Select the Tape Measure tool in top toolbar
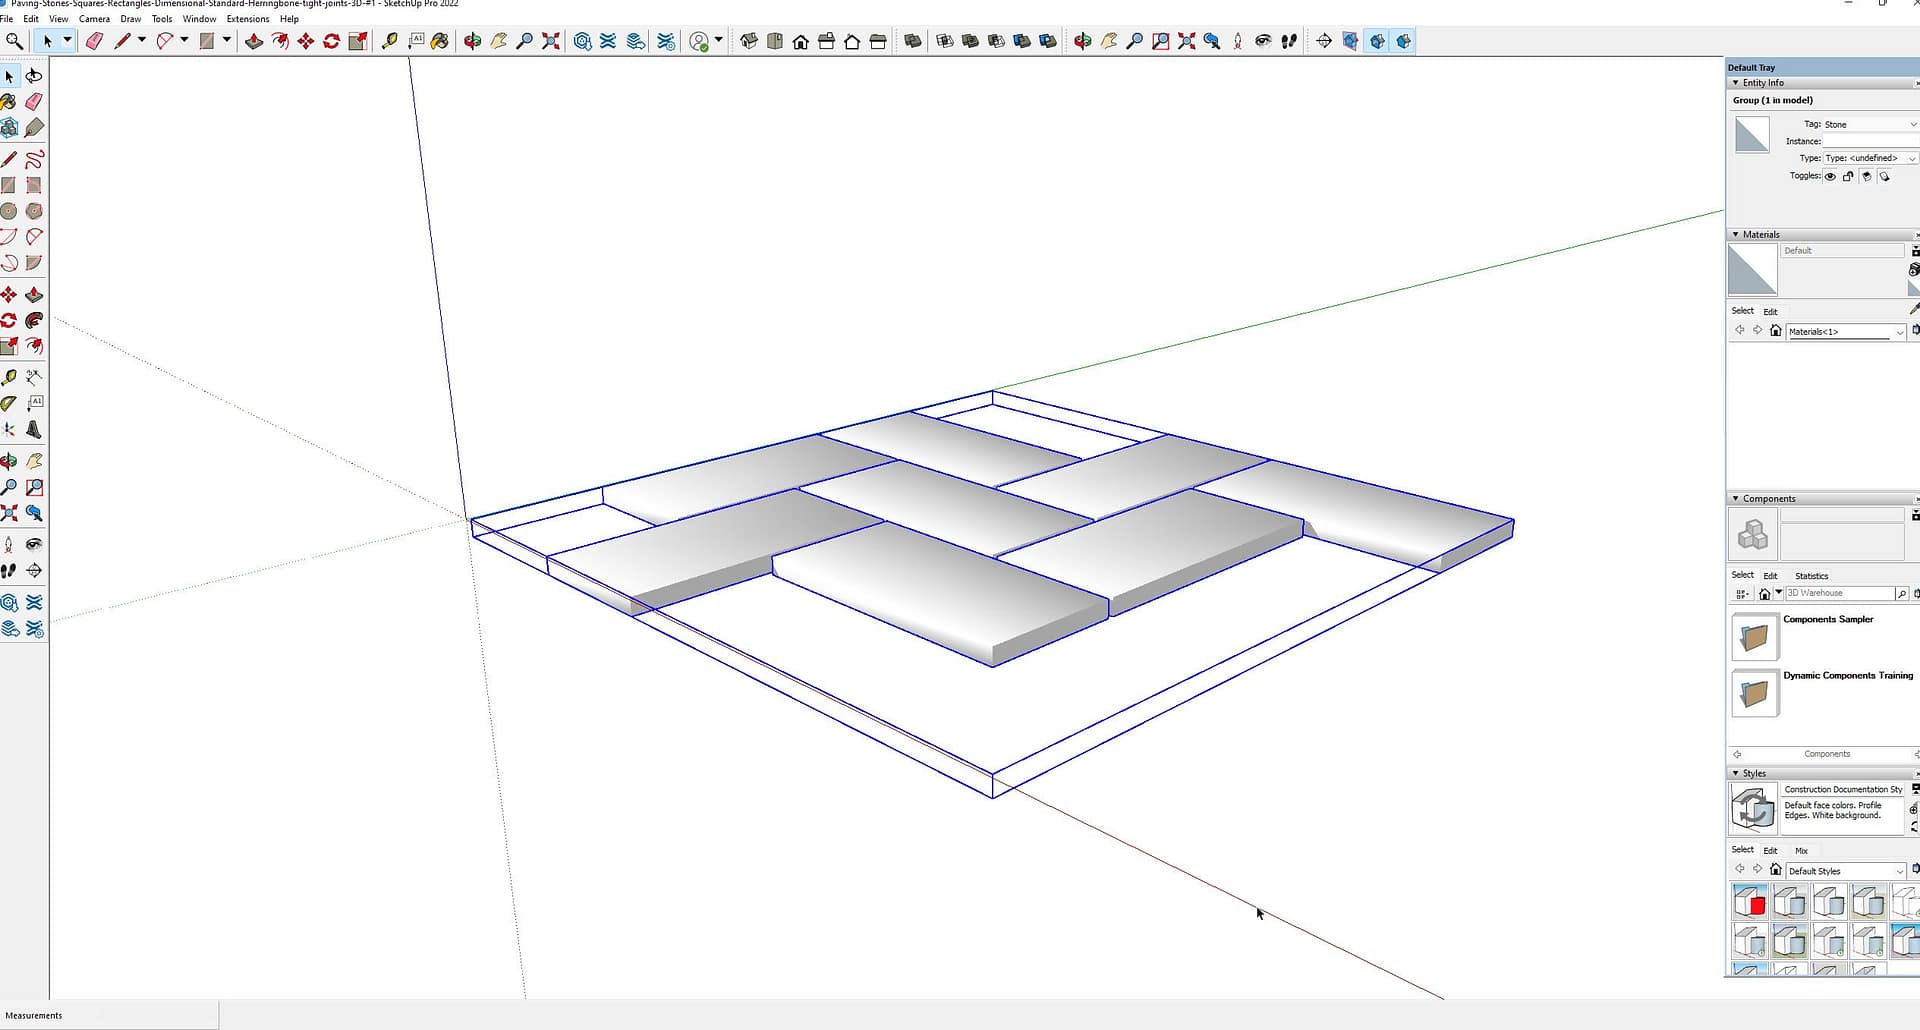 390,41
